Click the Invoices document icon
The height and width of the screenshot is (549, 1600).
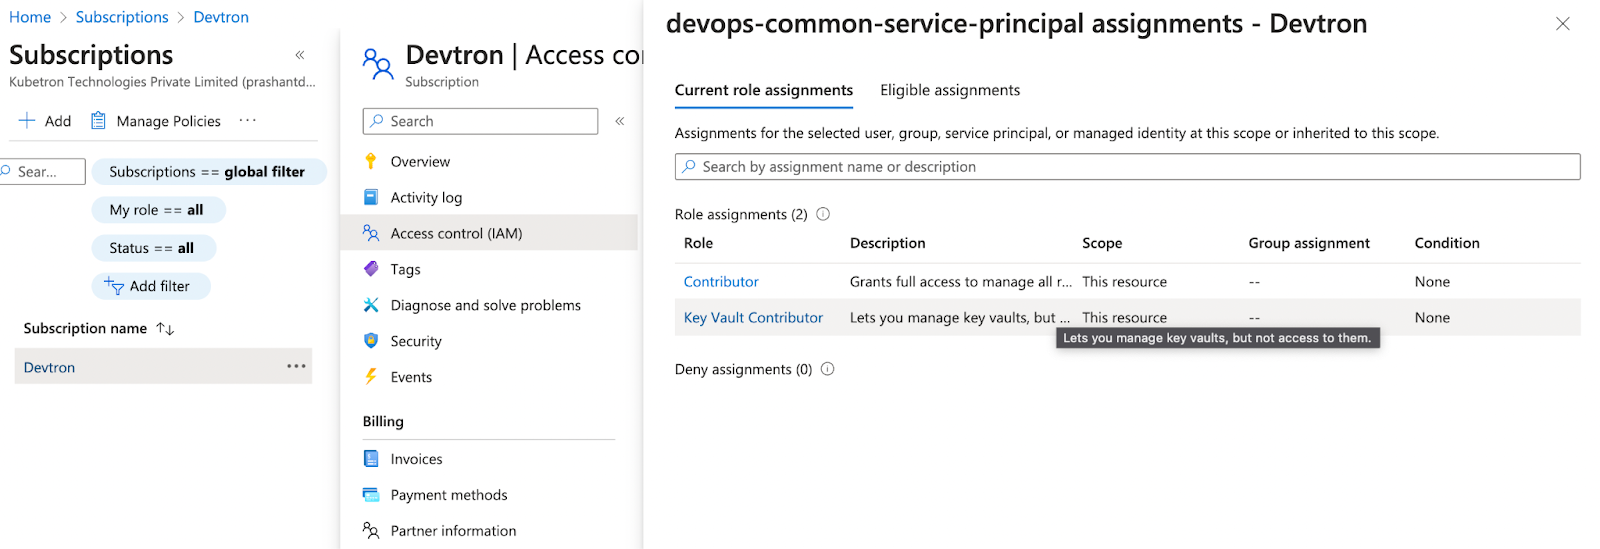[x=371, y=459]
